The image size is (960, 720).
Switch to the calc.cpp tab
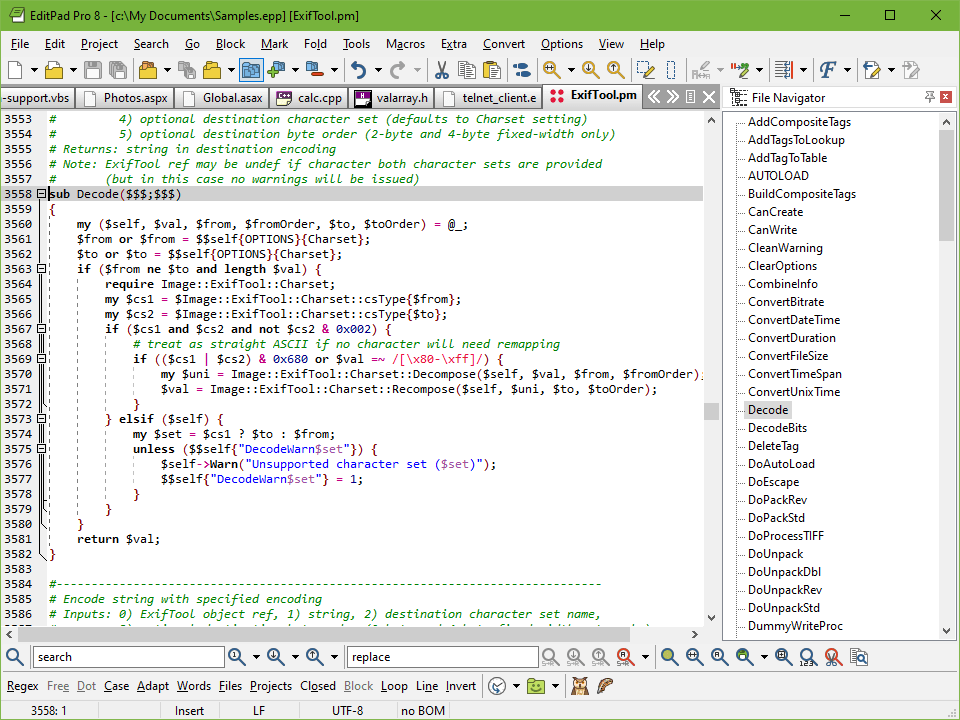(309, 98)
